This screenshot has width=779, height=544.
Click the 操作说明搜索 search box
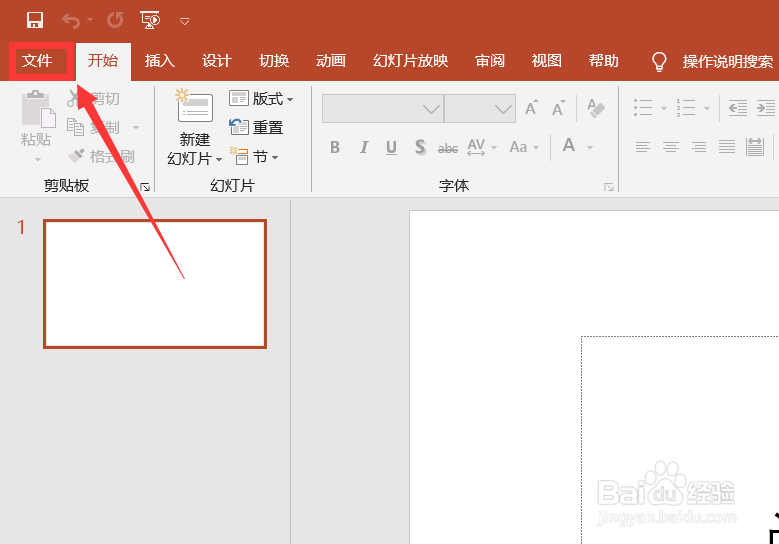pyautogui.click(x=727, y=62)
